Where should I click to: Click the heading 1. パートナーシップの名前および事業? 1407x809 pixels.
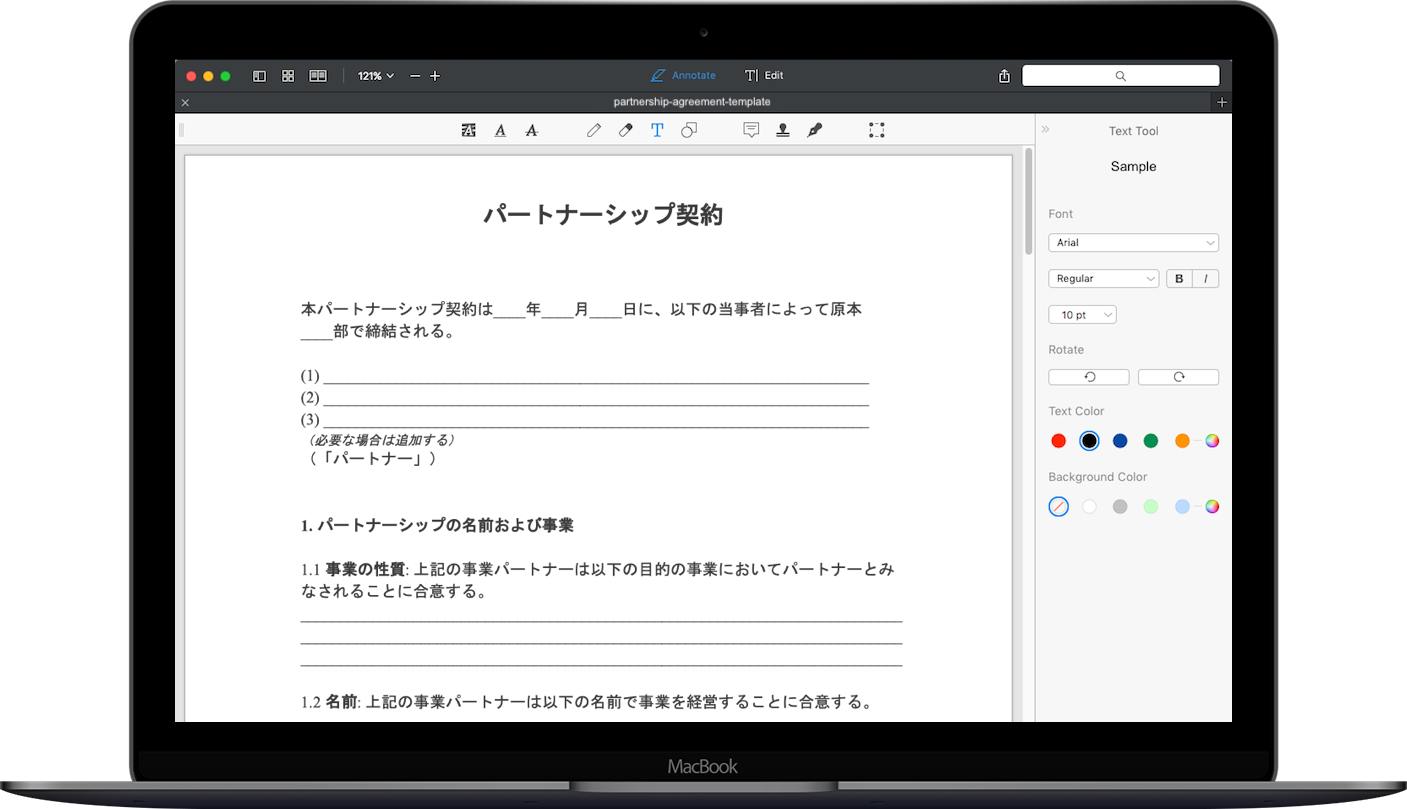[437, 525]
